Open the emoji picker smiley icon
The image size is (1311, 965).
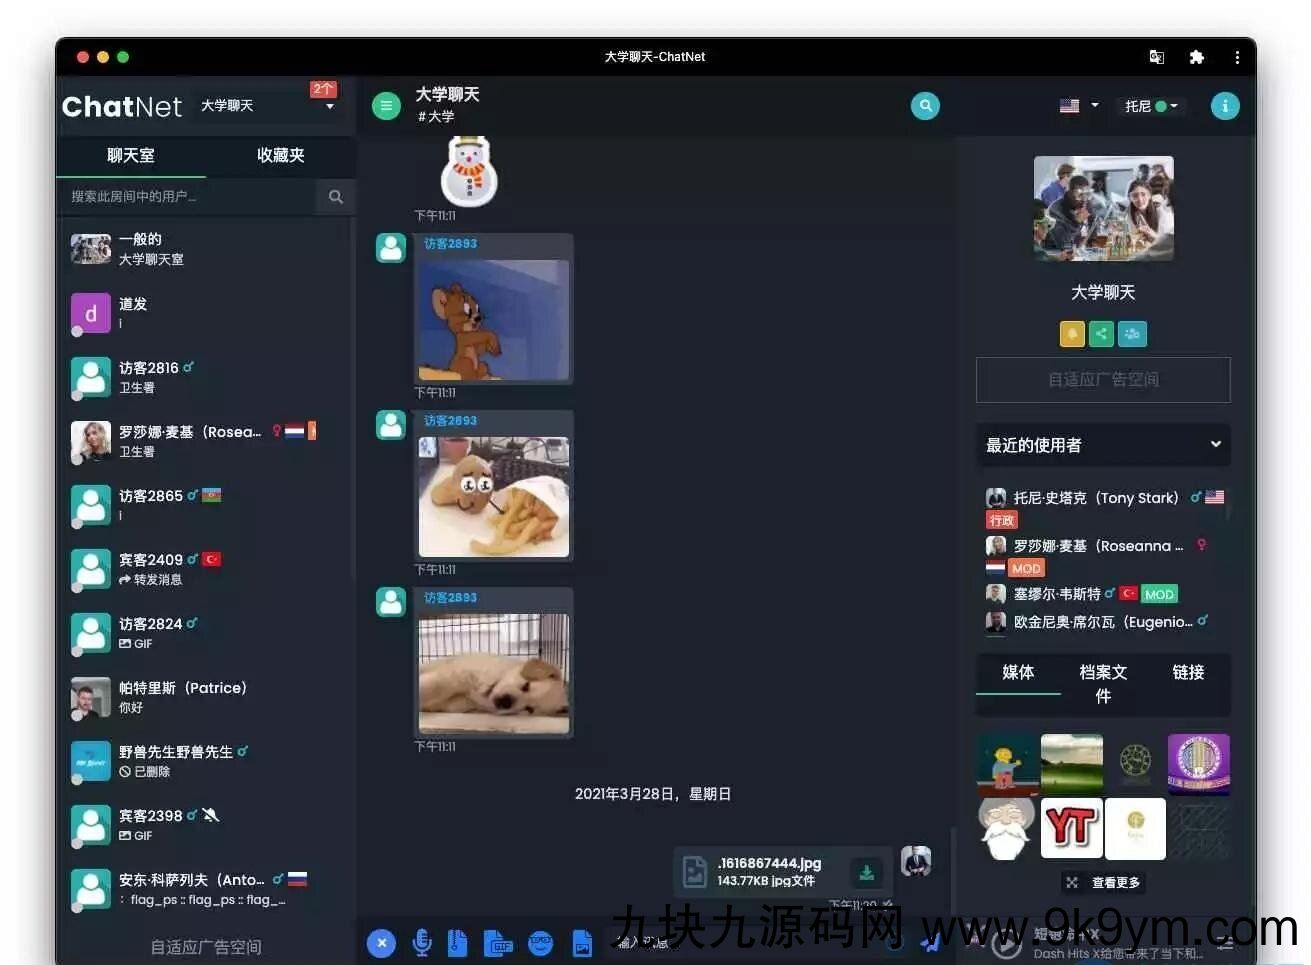540,942
